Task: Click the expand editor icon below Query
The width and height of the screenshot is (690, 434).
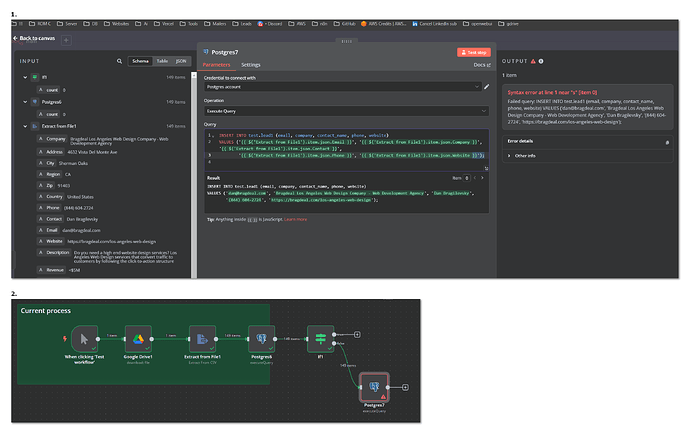Action: point(486,168)
